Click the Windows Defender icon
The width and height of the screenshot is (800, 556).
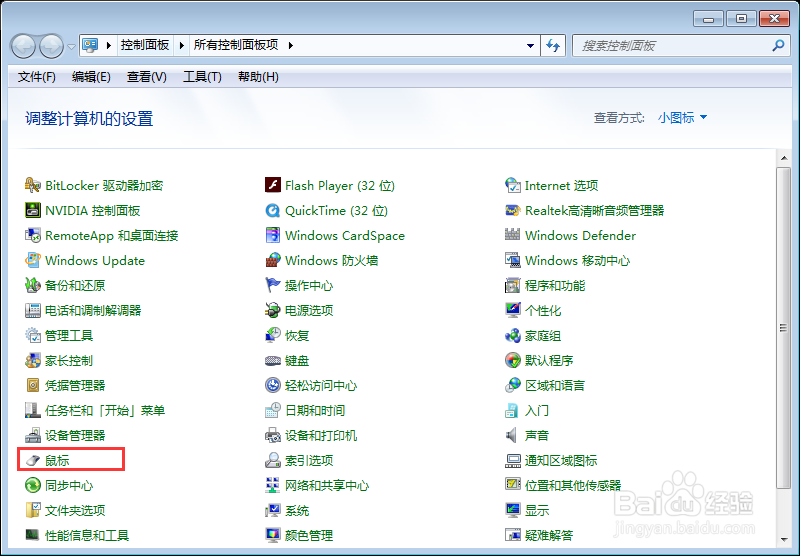point(513,235)
